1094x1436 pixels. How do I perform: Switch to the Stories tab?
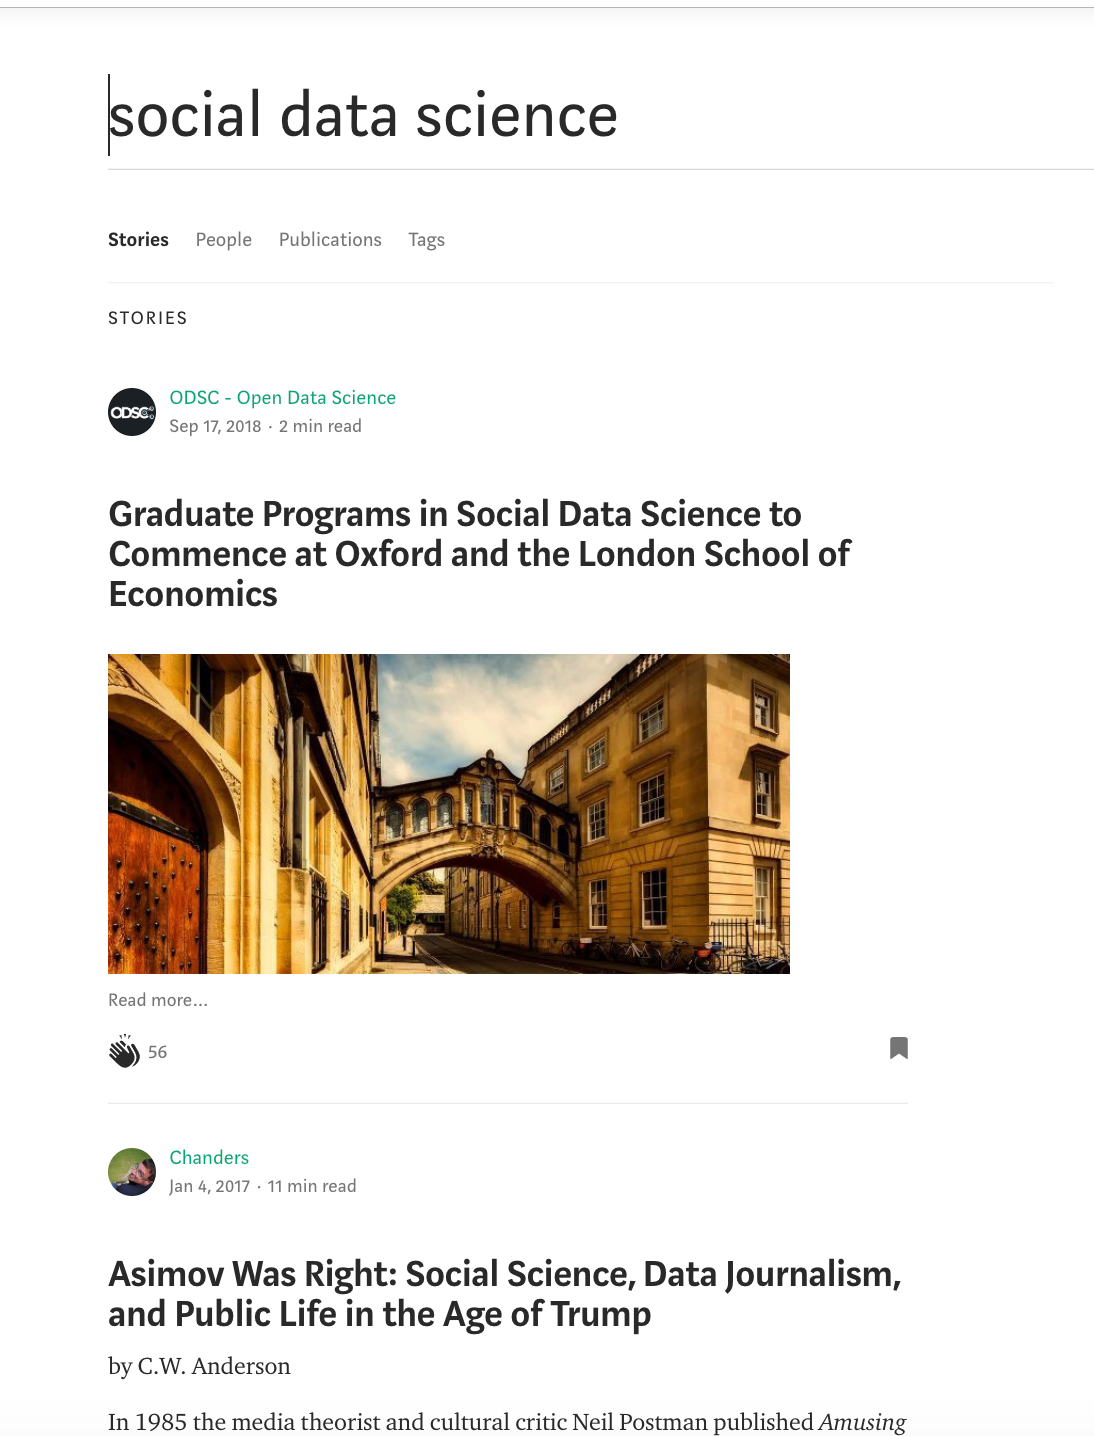click(x=138, y=240)
